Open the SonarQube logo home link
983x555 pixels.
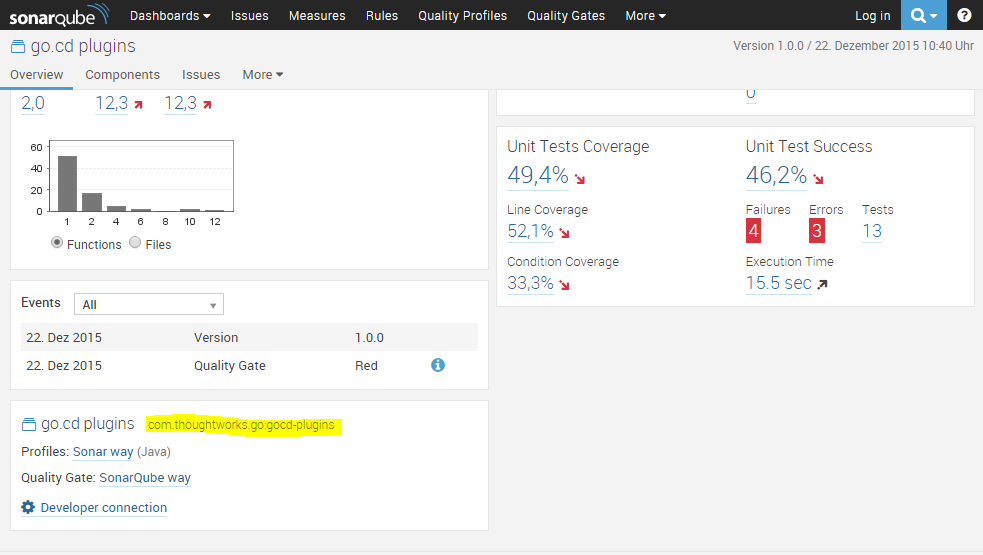click(x=59, y=15)
